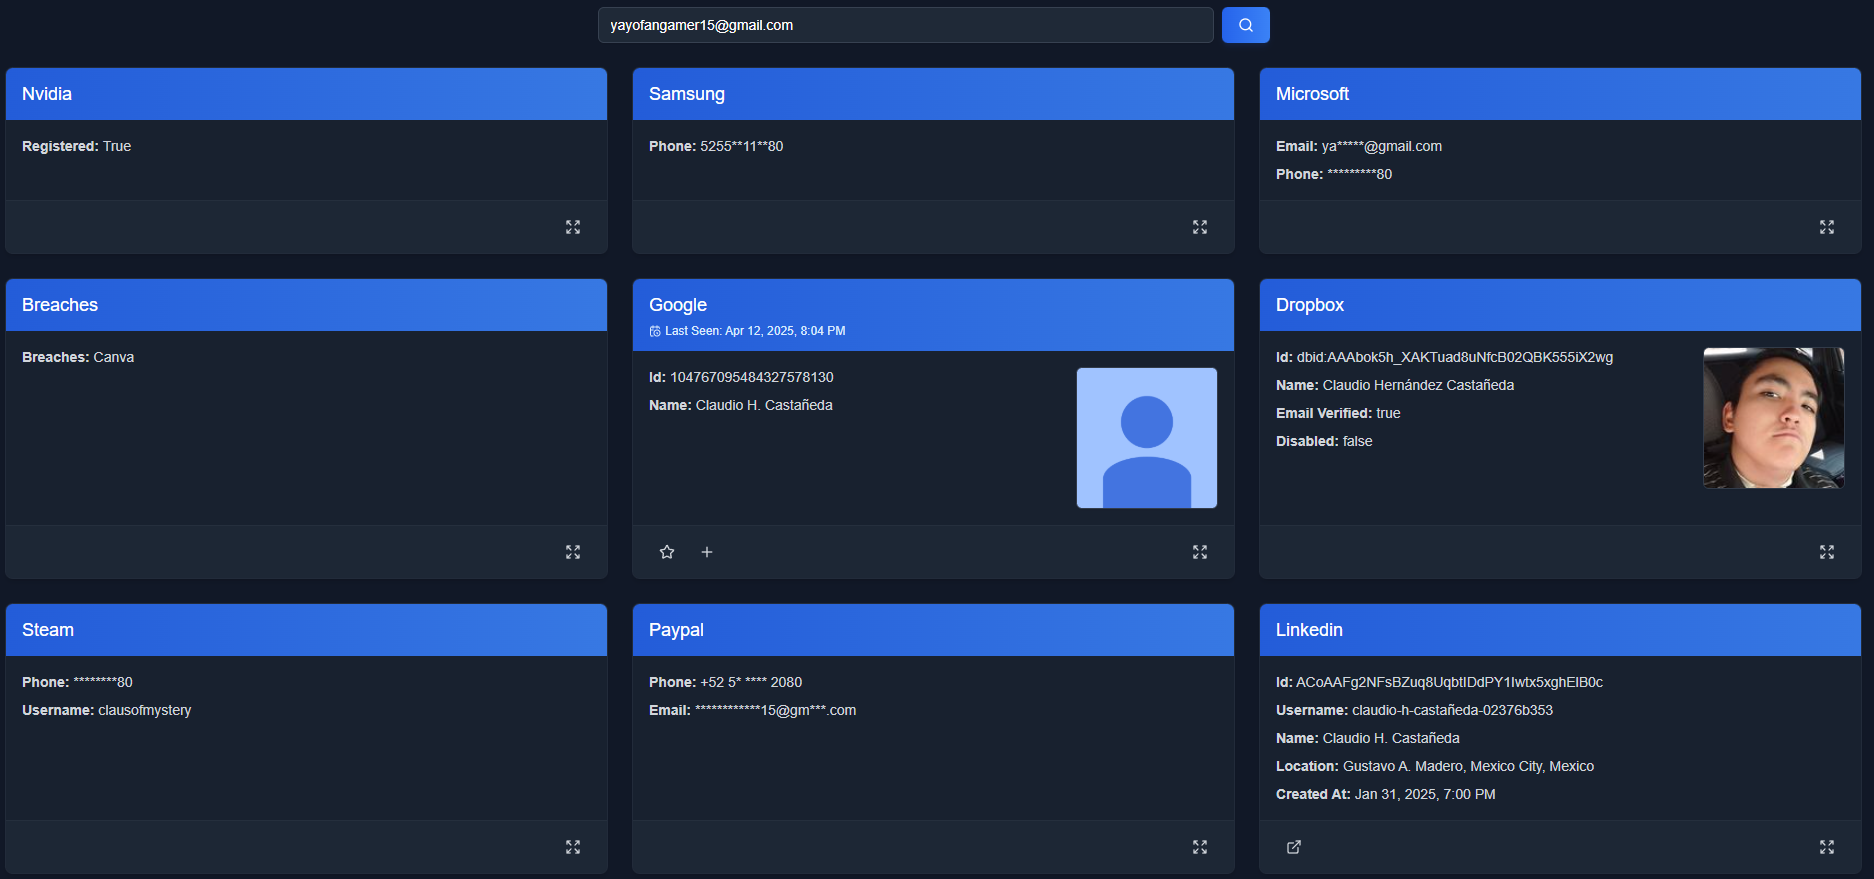Select the Breaches card header
1874x879 pixels.
306,305
